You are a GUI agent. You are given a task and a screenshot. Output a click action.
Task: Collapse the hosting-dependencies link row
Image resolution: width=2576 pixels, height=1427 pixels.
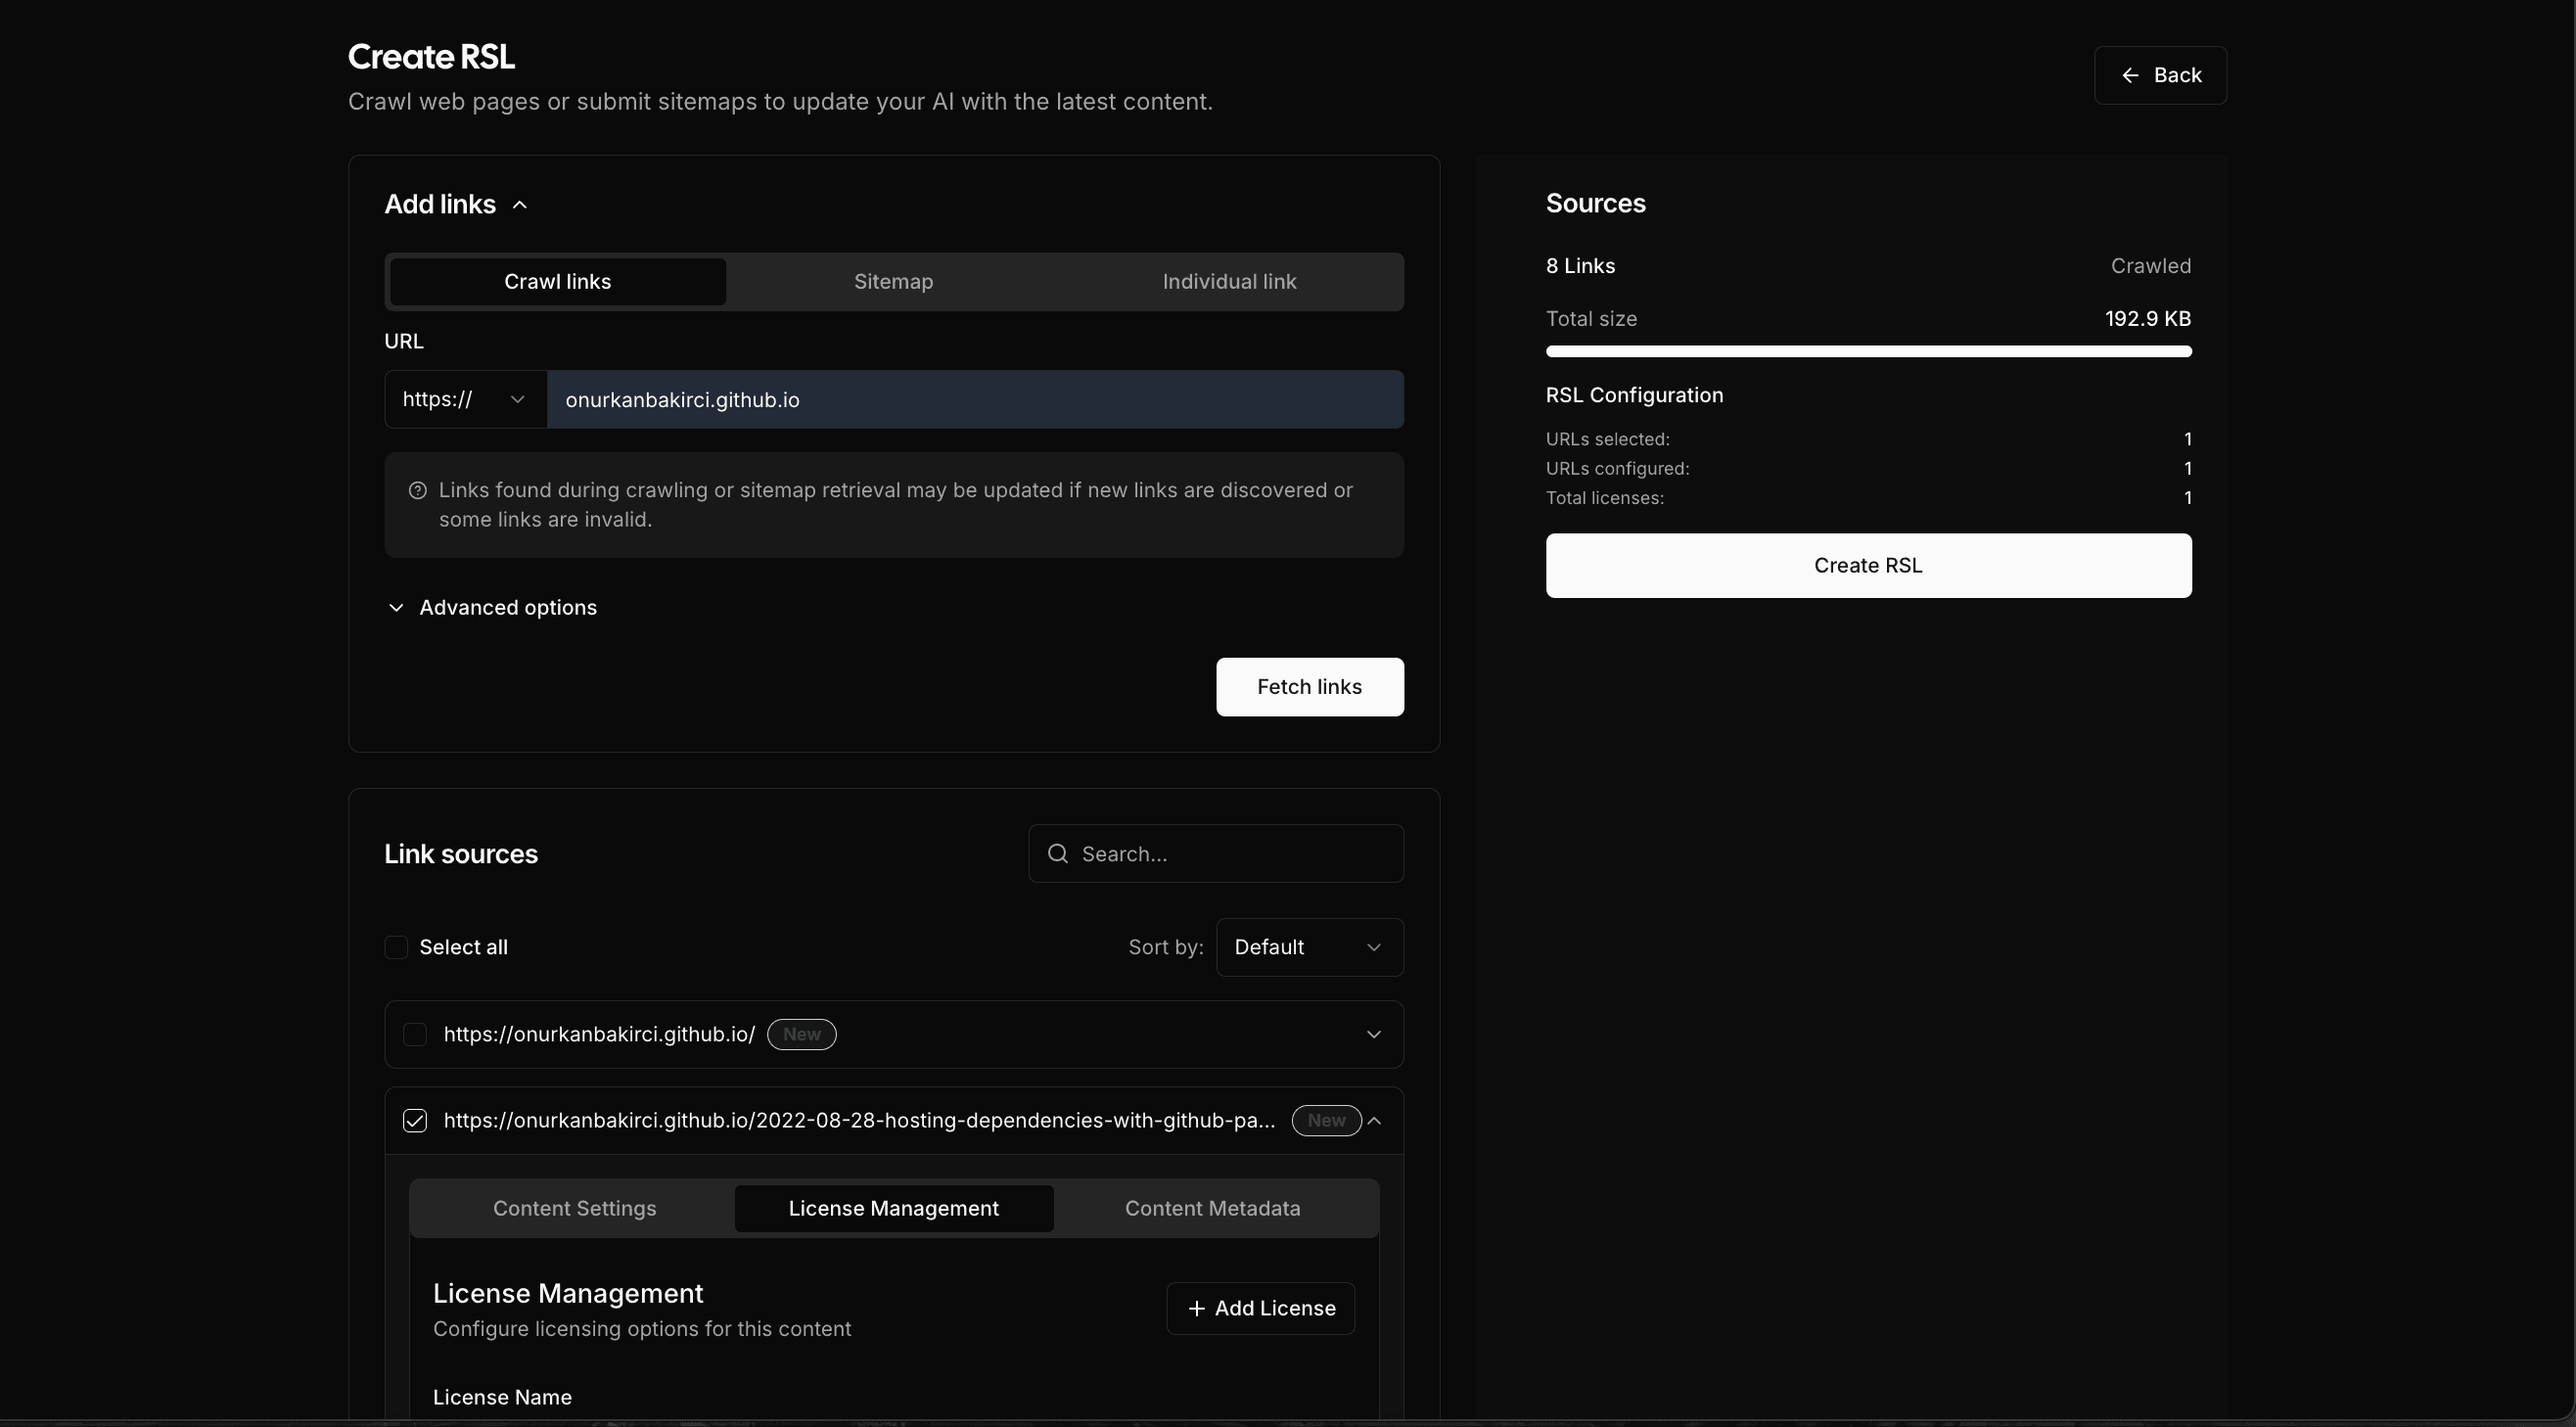(1375, 1121)
